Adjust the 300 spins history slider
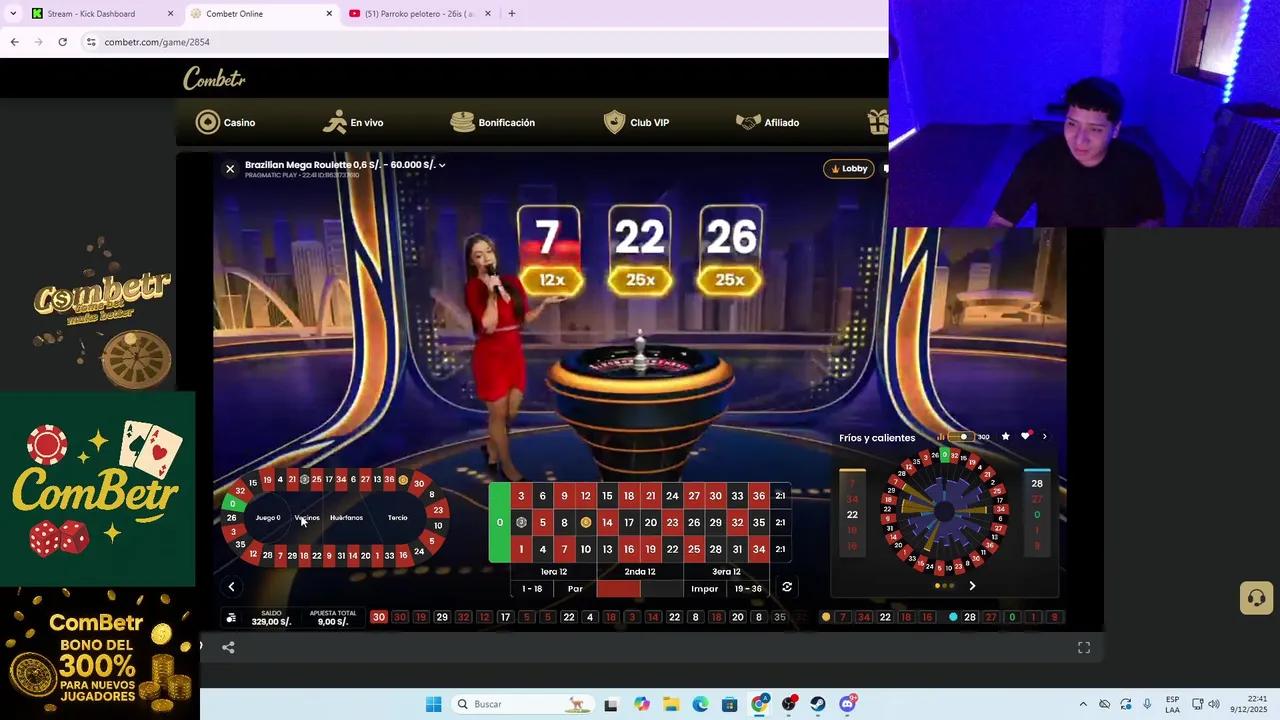1280x720 pixels. [x=963, y=436]
